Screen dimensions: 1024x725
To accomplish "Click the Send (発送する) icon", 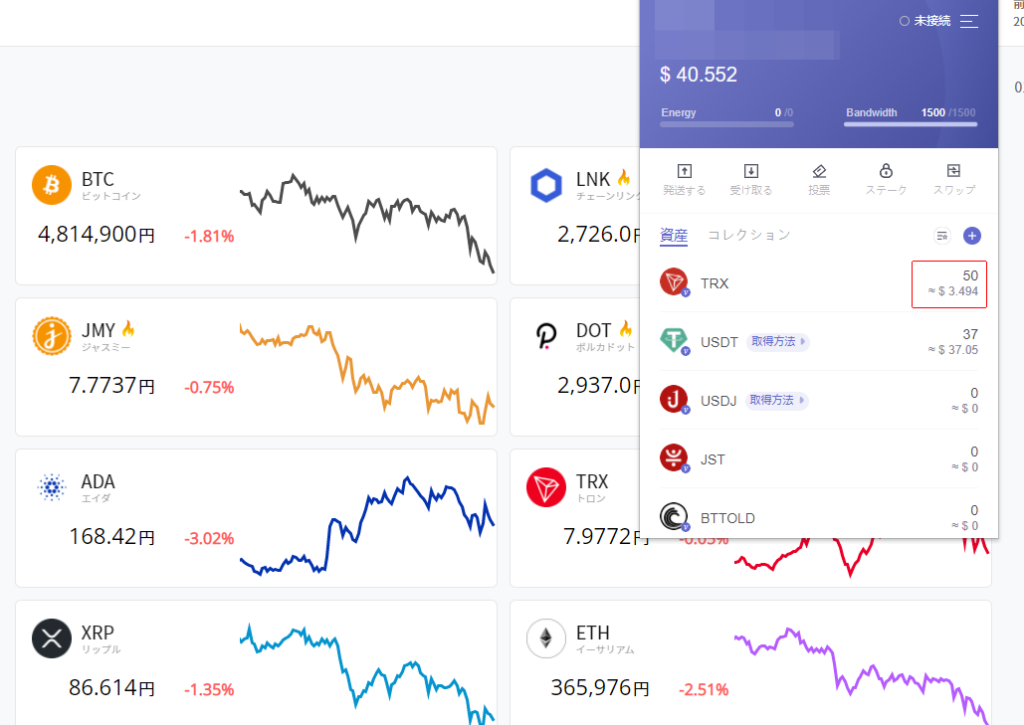I will click(684, 172).
